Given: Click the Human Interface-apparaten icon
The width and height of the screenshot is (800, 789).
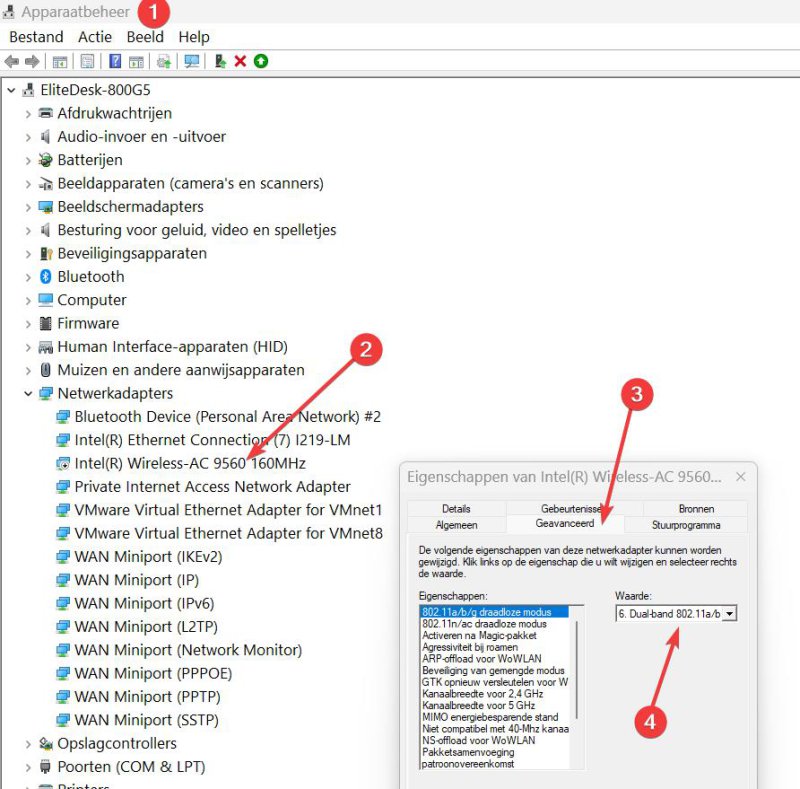Looking at the screenshot, I should click(x=45, y=347).
